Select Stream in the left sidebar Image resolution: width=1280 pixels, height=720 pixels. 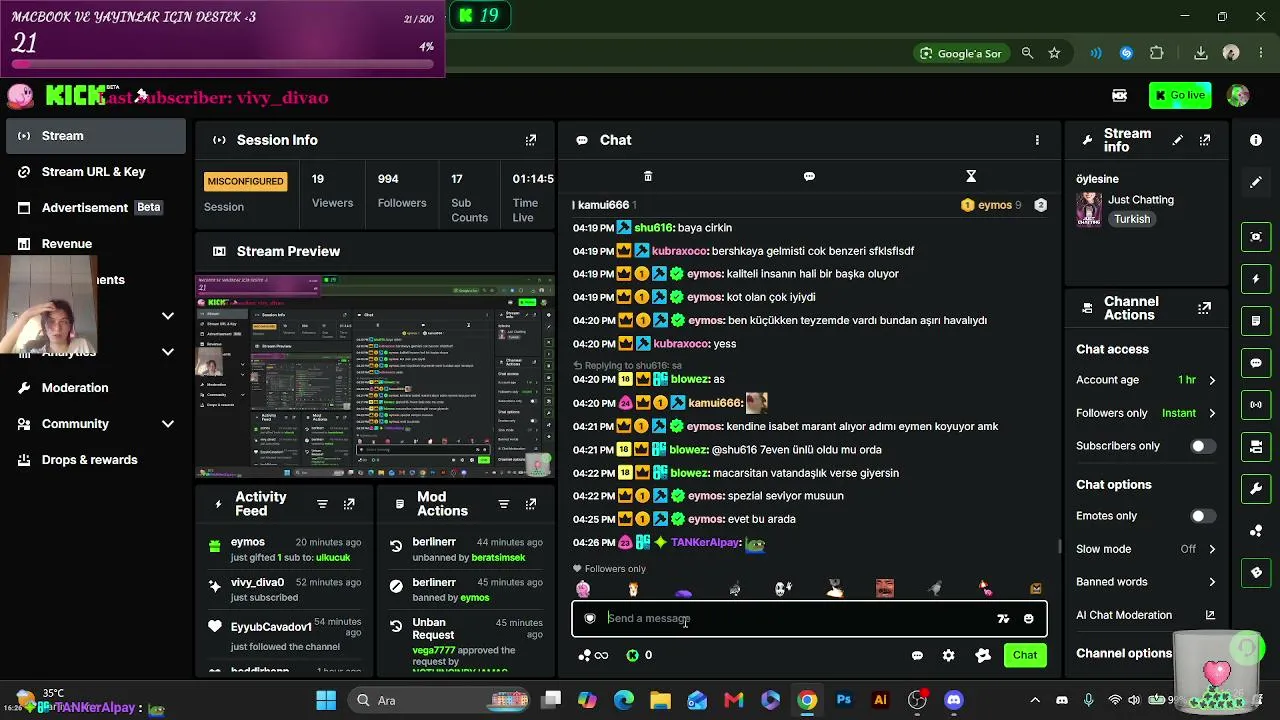pyautogui.click(x=96, y=136)
